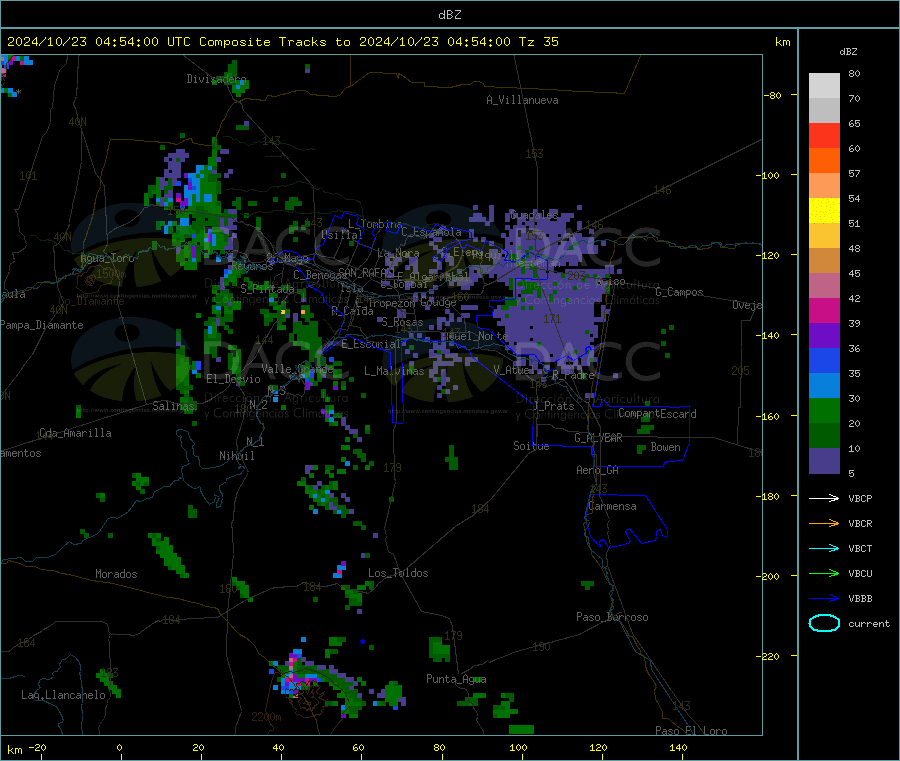Click the 'Guadales' map label

click(x=533, y=215)
